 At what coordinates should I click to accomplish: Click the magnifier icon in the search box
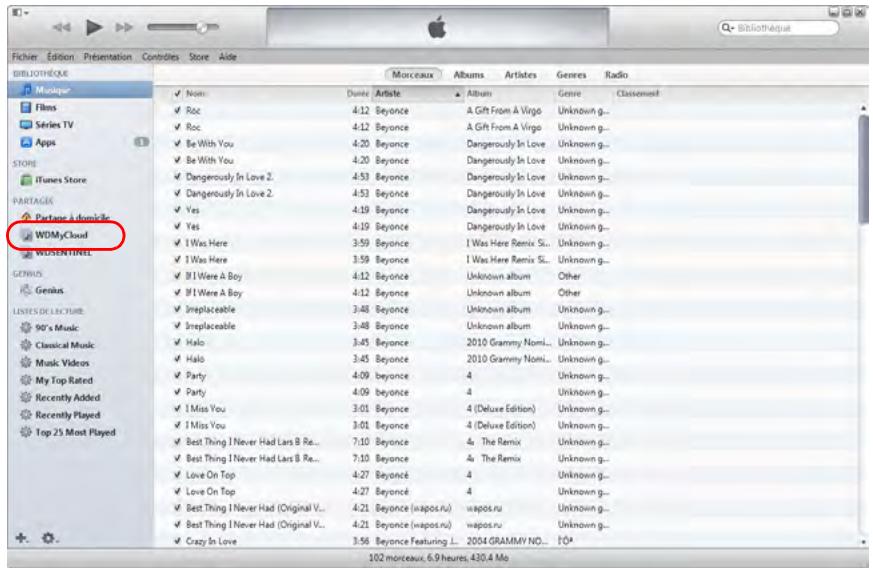(x=727, y=28)
